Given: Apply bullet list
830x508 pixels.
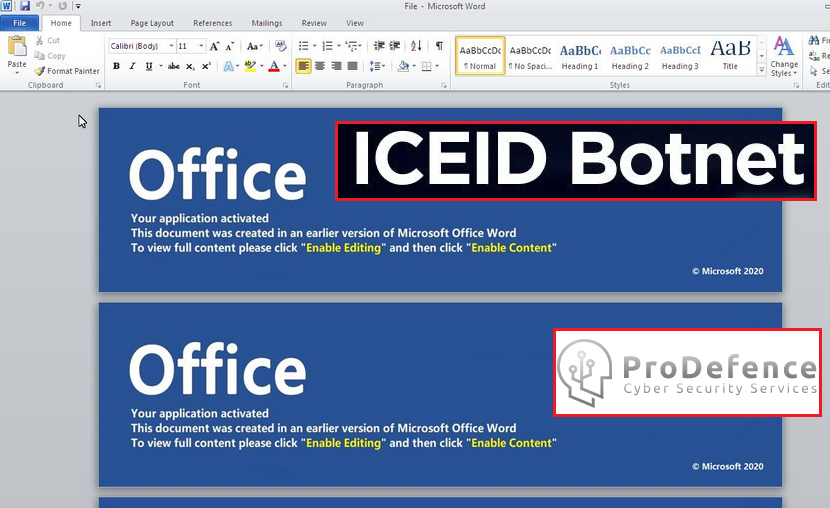Looking at the screenshot, I should (x=303, y=46).
